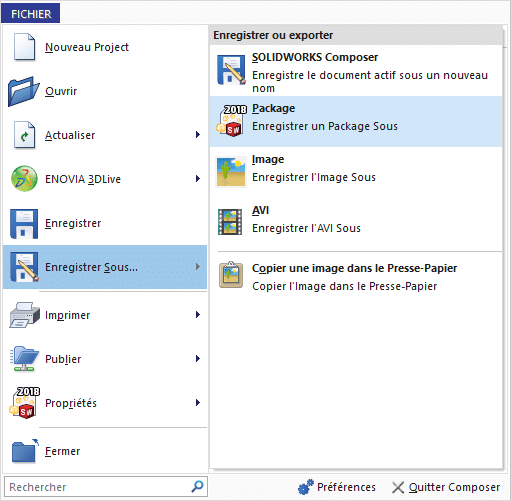The width and height of the screenshot is (512, 501).
Task: Save as SOLIDWORKS Composer document
Action: (x=356, y=71)
